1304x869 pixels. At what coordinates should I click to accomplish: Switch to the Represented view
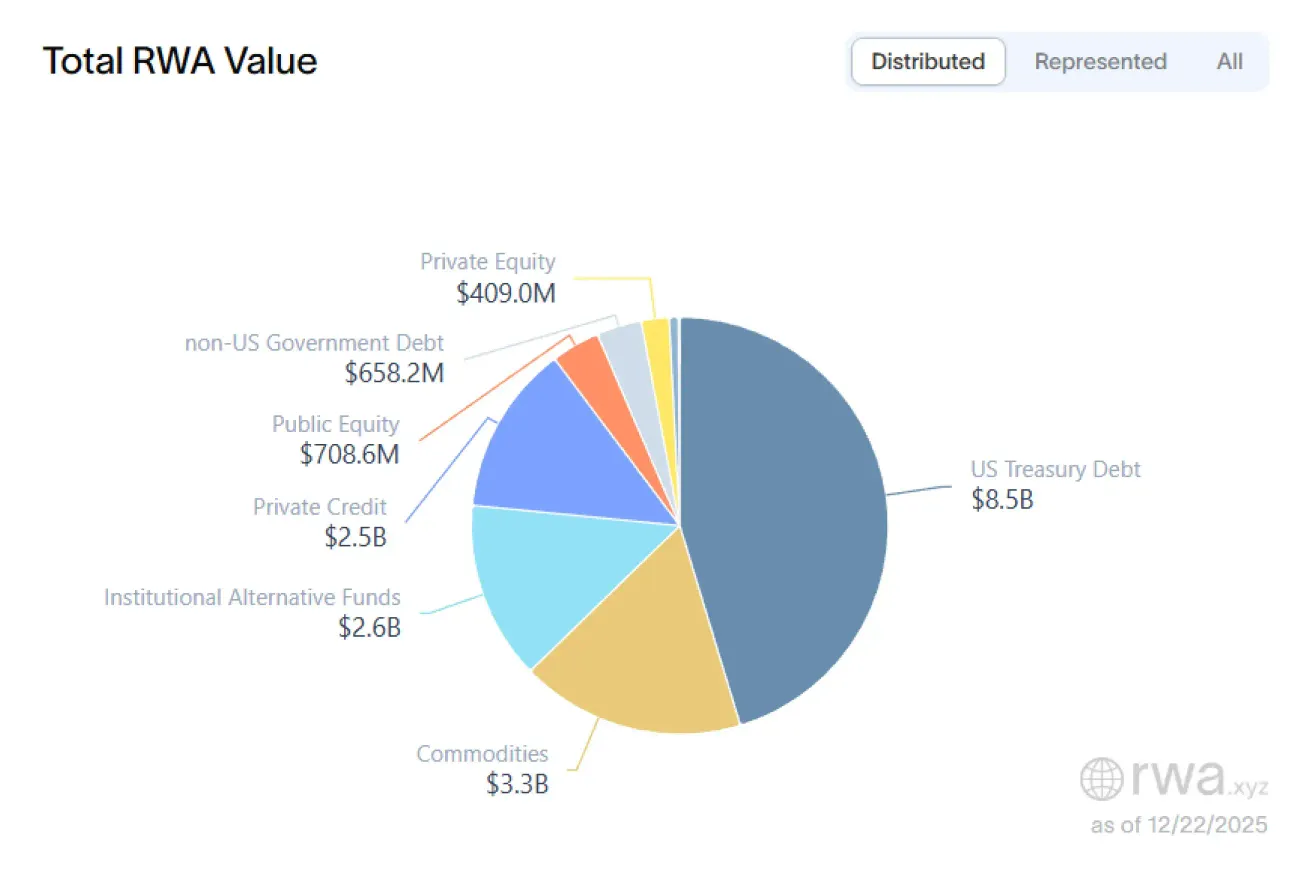coord(1100,62)
